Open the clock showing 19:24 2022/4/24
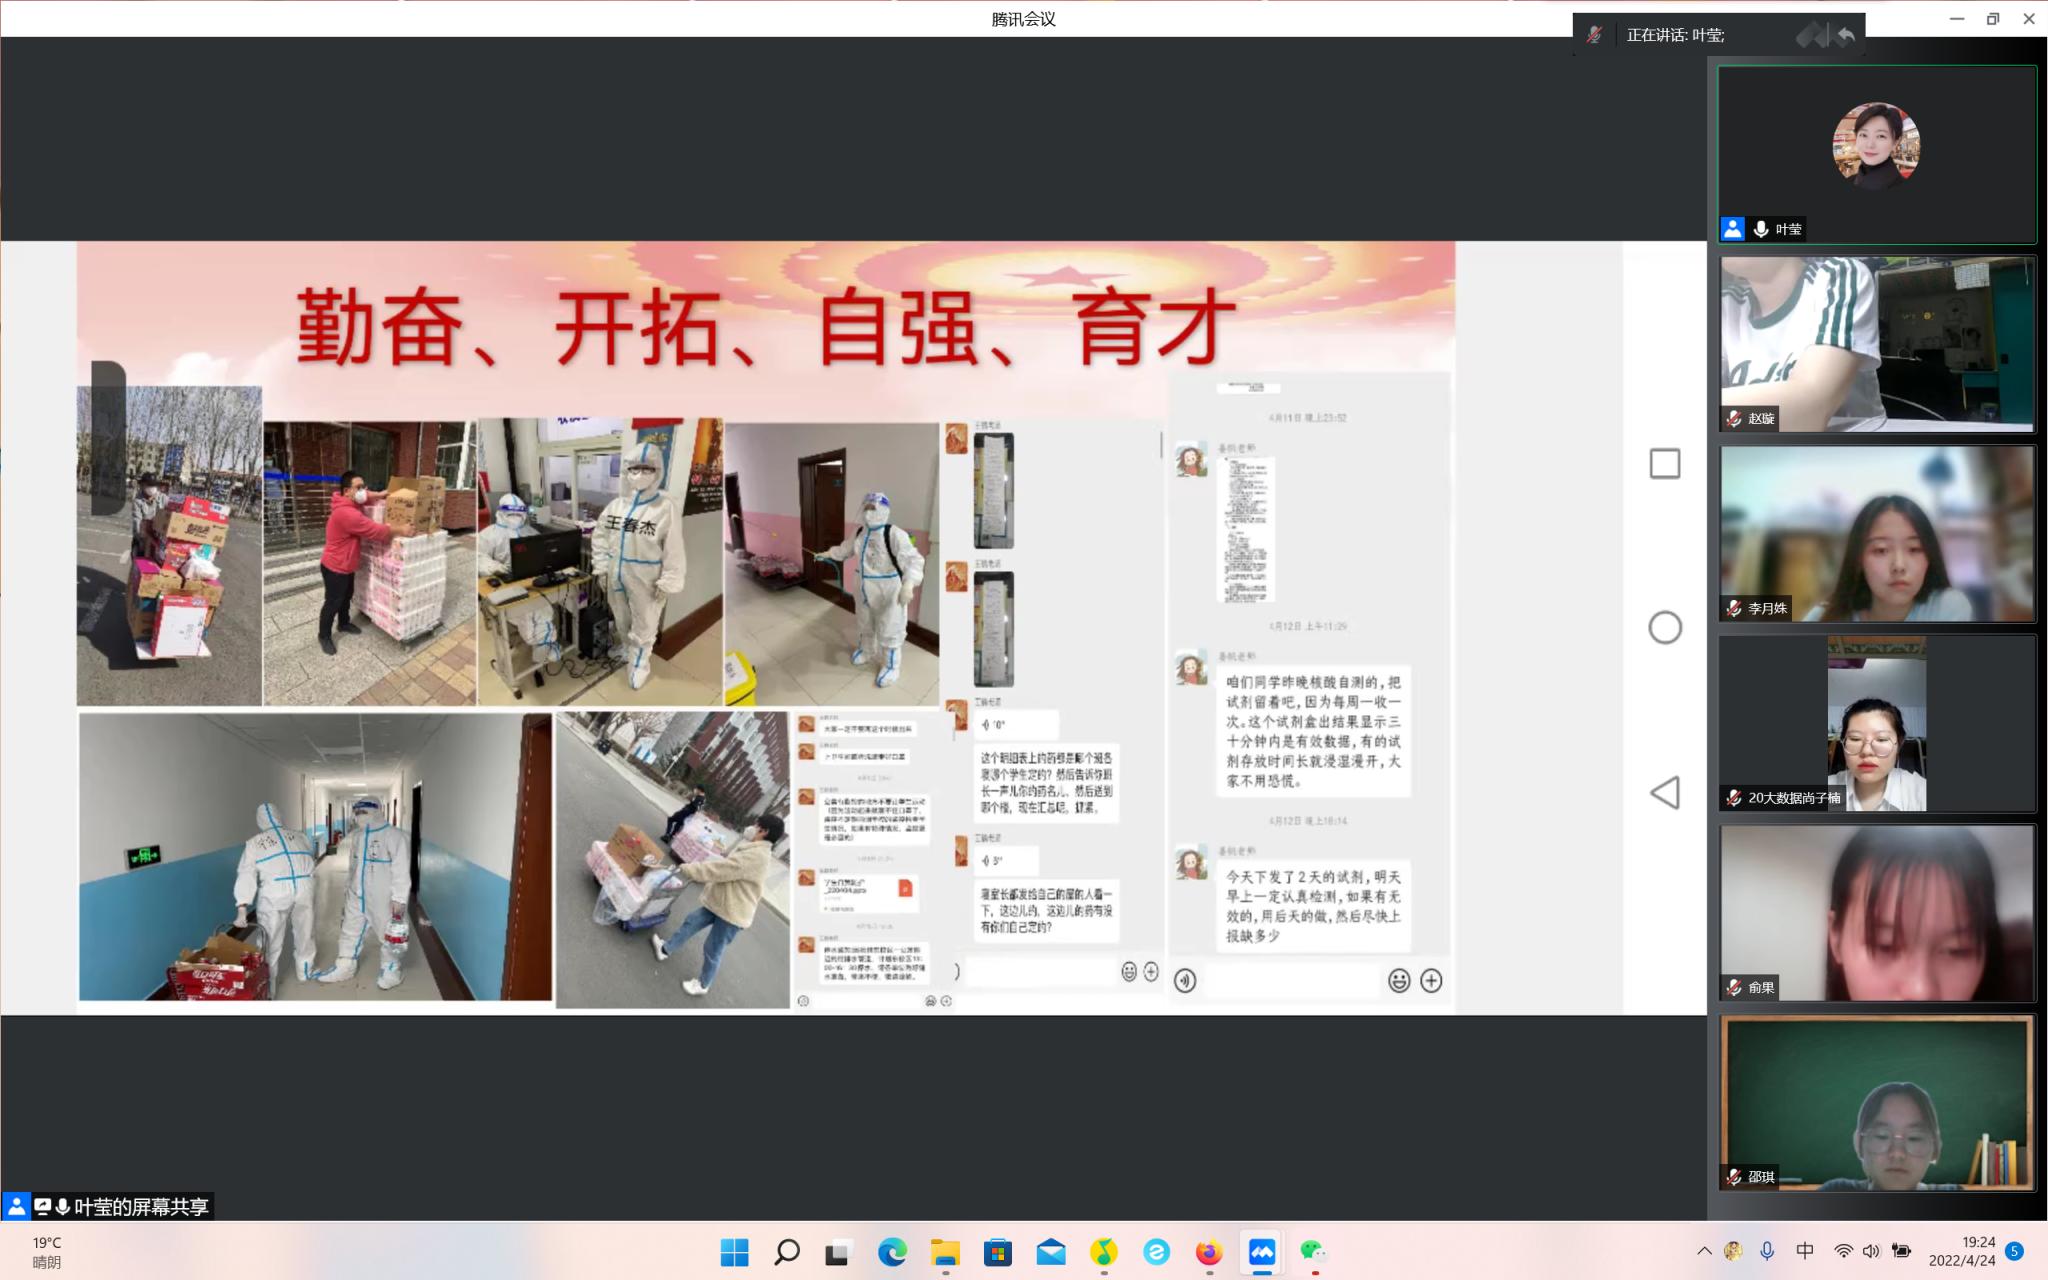2048x1280 pixels. click(x=1962, y=1252)
